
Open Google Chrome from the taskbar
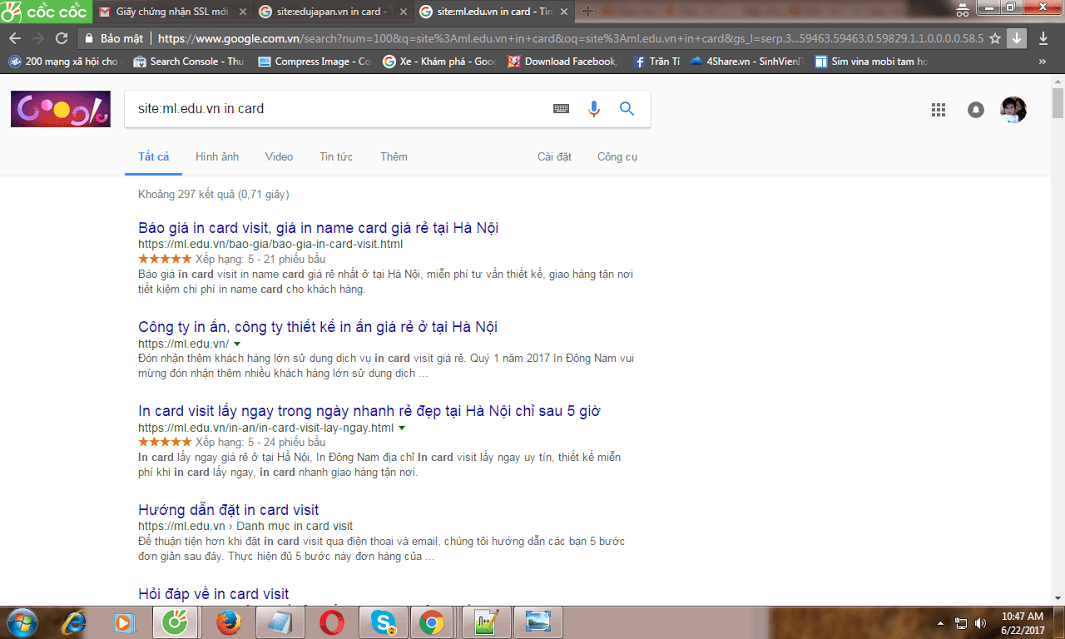431,623
